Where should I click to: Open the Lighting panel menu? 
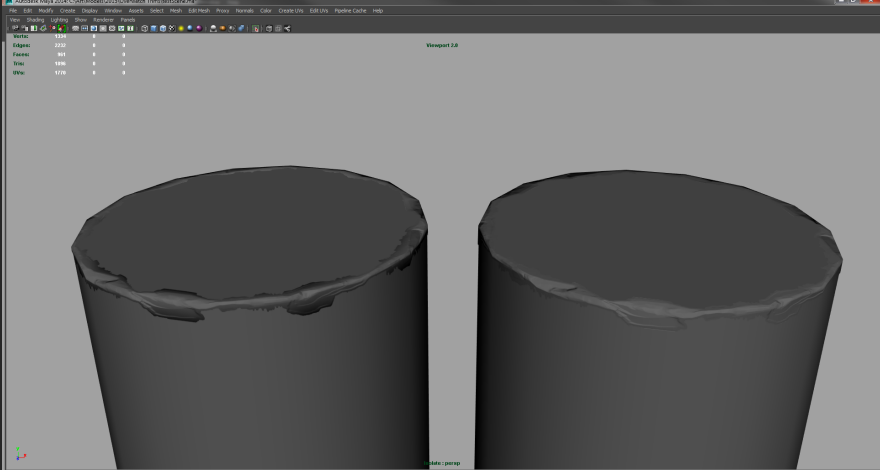59,19
